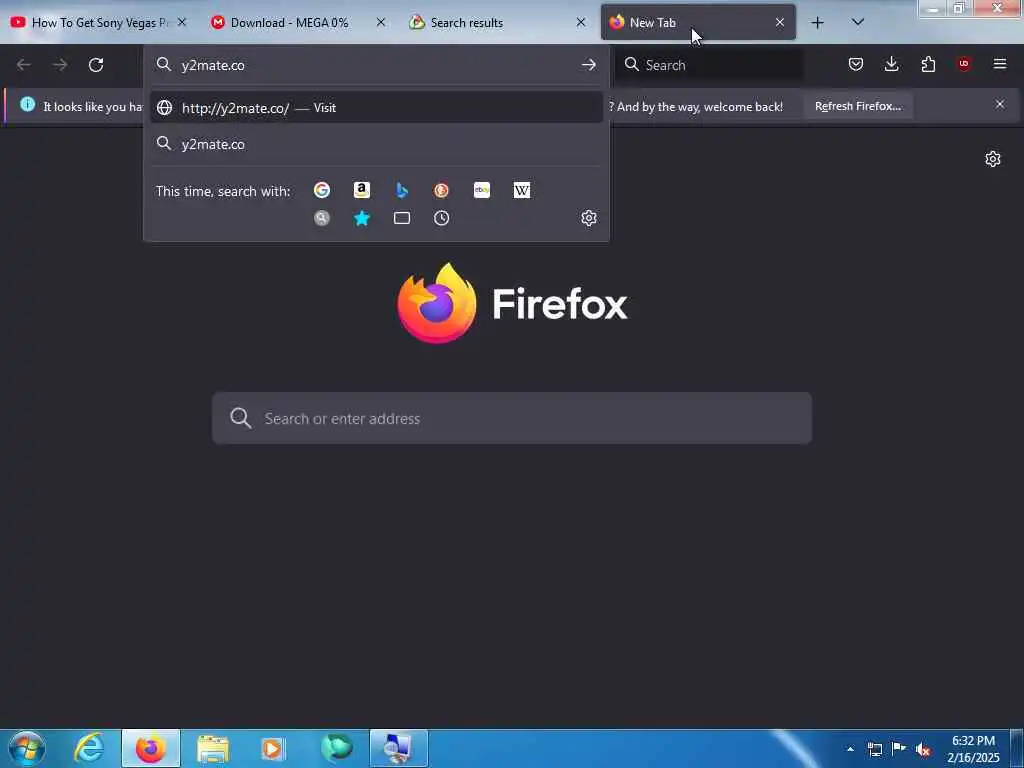The height and width of the screenshot is (768, 1024).
Task: Click the muted volume tray icon
Action: click(923, 750)
